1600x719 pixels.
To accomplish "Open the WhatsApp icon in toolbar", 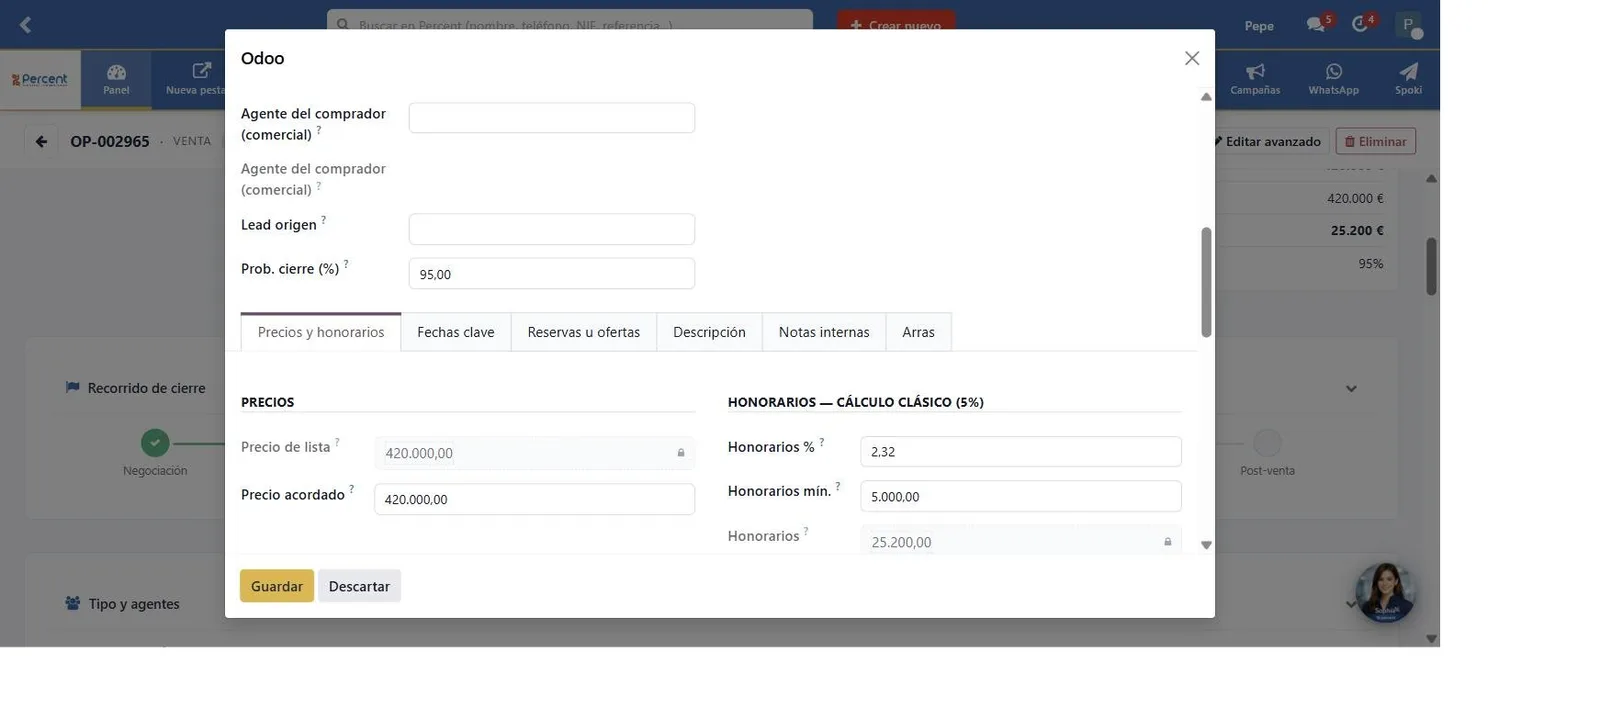I will click(1334, 71).
